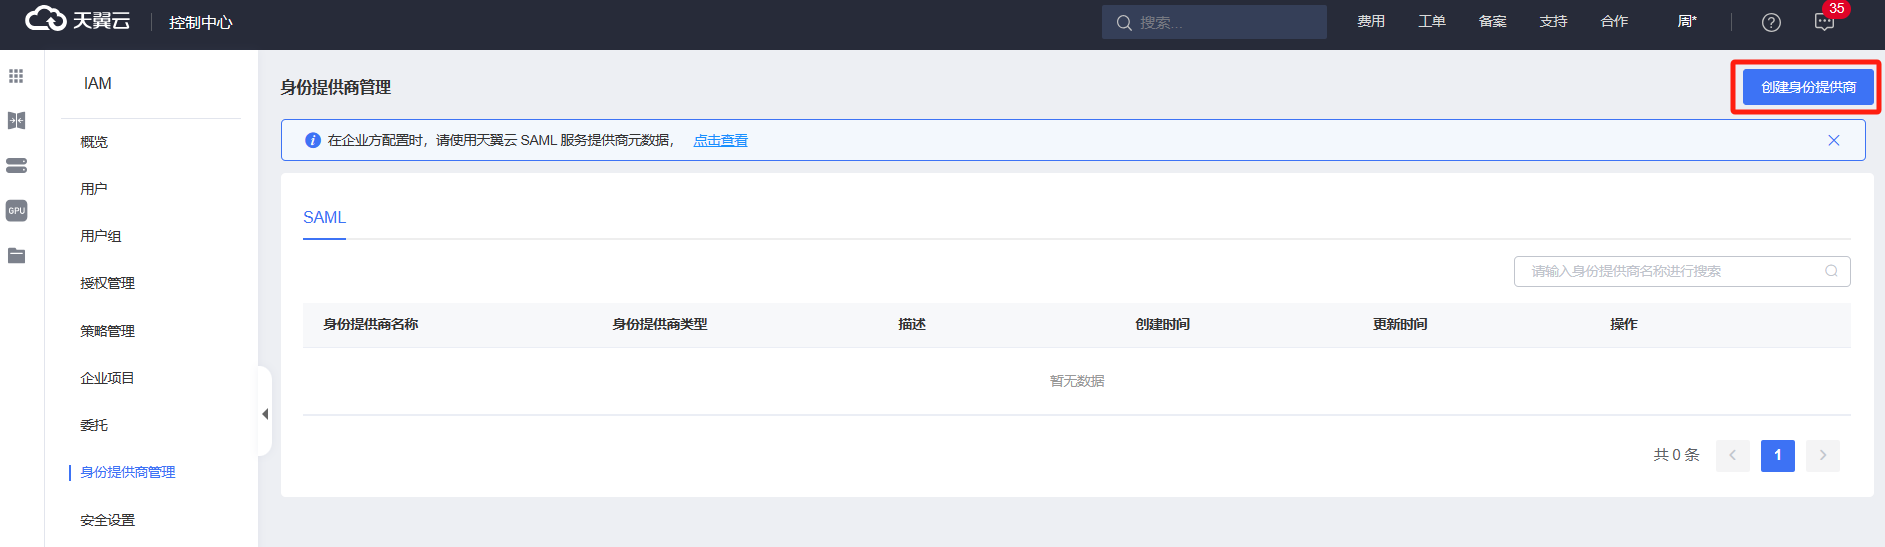1885x547 pixels.
Task: Click the folder icon in left rail
Action: click(16, 256)
